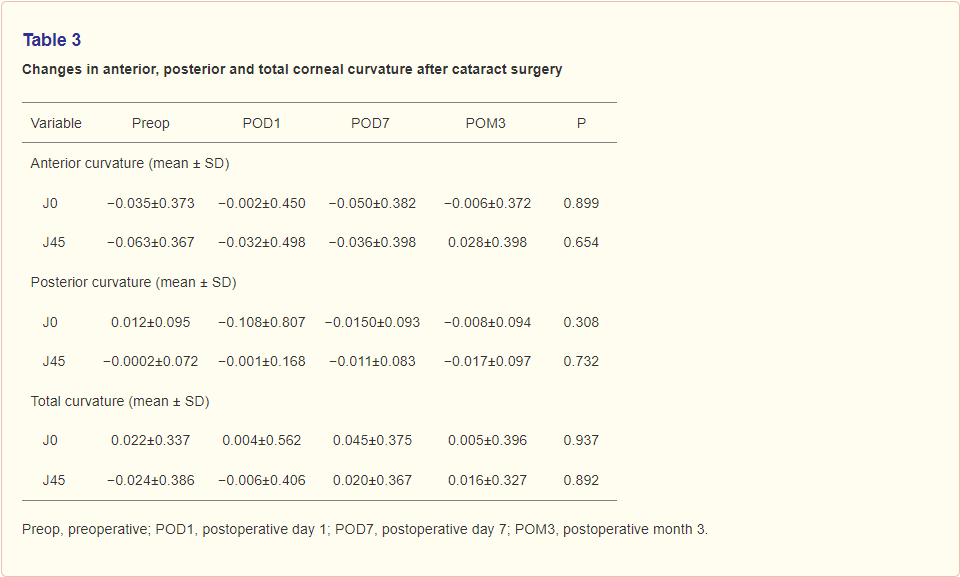Viewport: 960px width, 577px height.
Task: Click the total J45 P value 0.892
Action: tap(581, 480)
